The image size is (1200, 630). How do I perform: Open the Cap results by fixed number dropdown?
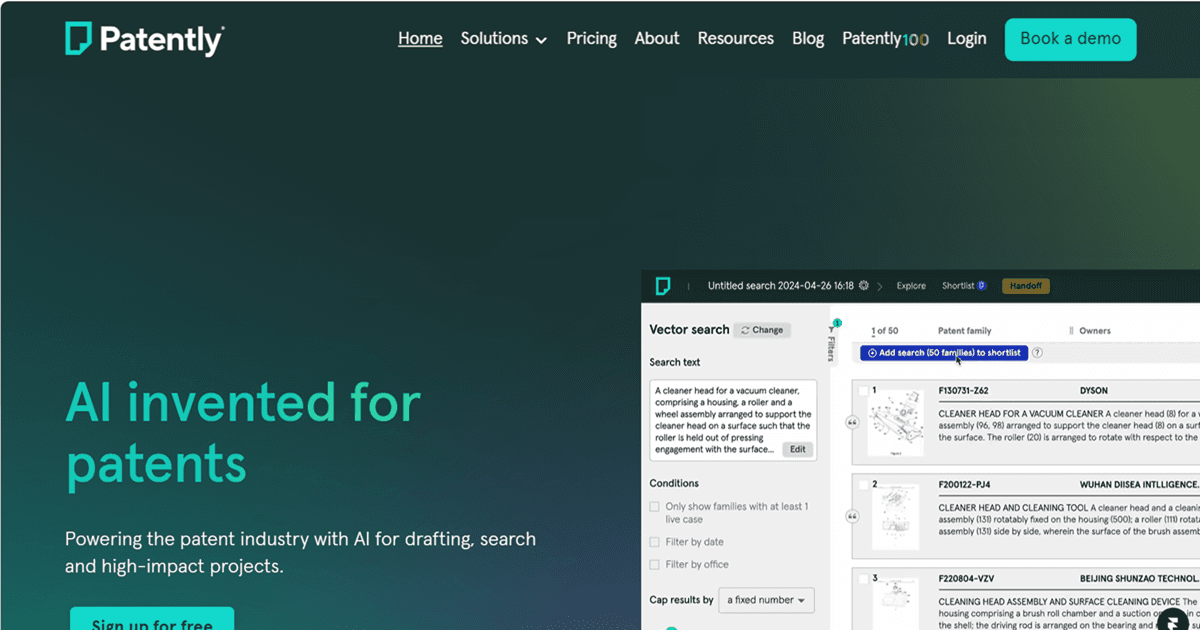point(766,600)
